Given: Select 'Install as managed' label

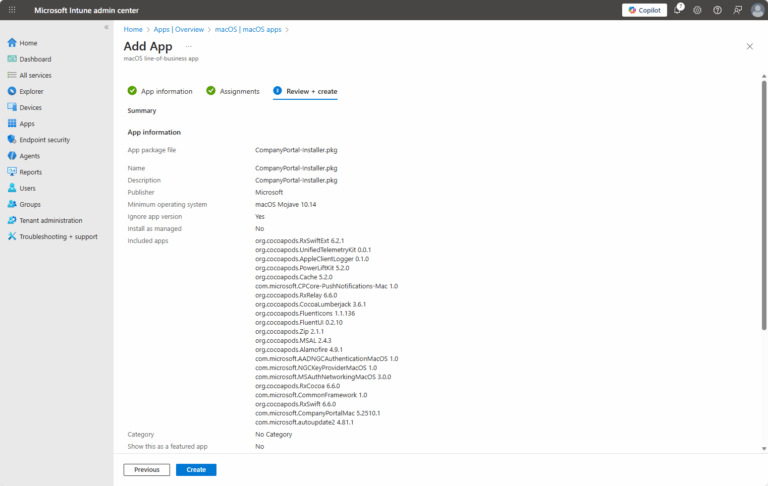Looking at the screenshot, I should 154,228.
